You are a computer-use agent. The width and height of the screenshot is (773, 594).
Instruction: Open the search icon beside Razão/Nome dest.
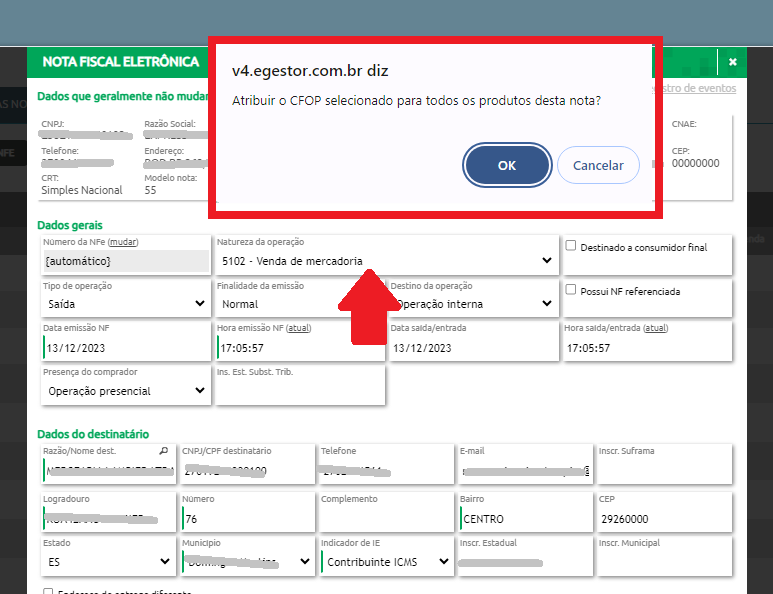pos(164,451)
